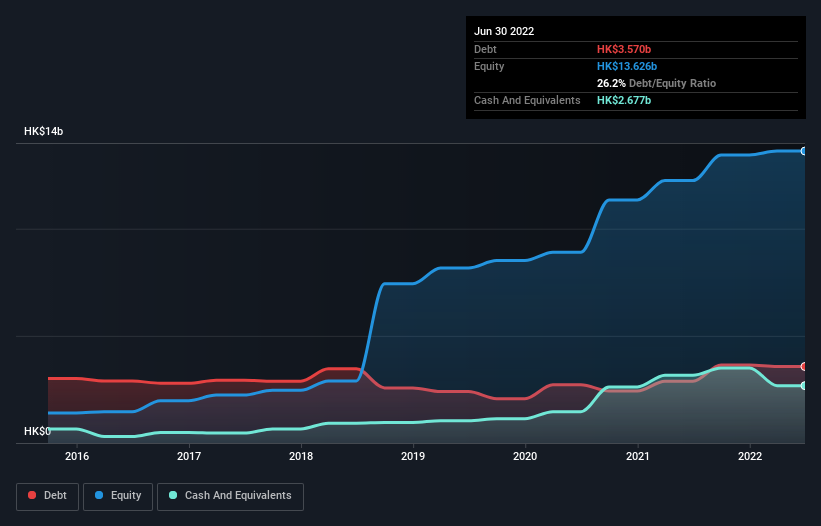
Task: Select the 2022 axis label
Action: pos(750,456)
